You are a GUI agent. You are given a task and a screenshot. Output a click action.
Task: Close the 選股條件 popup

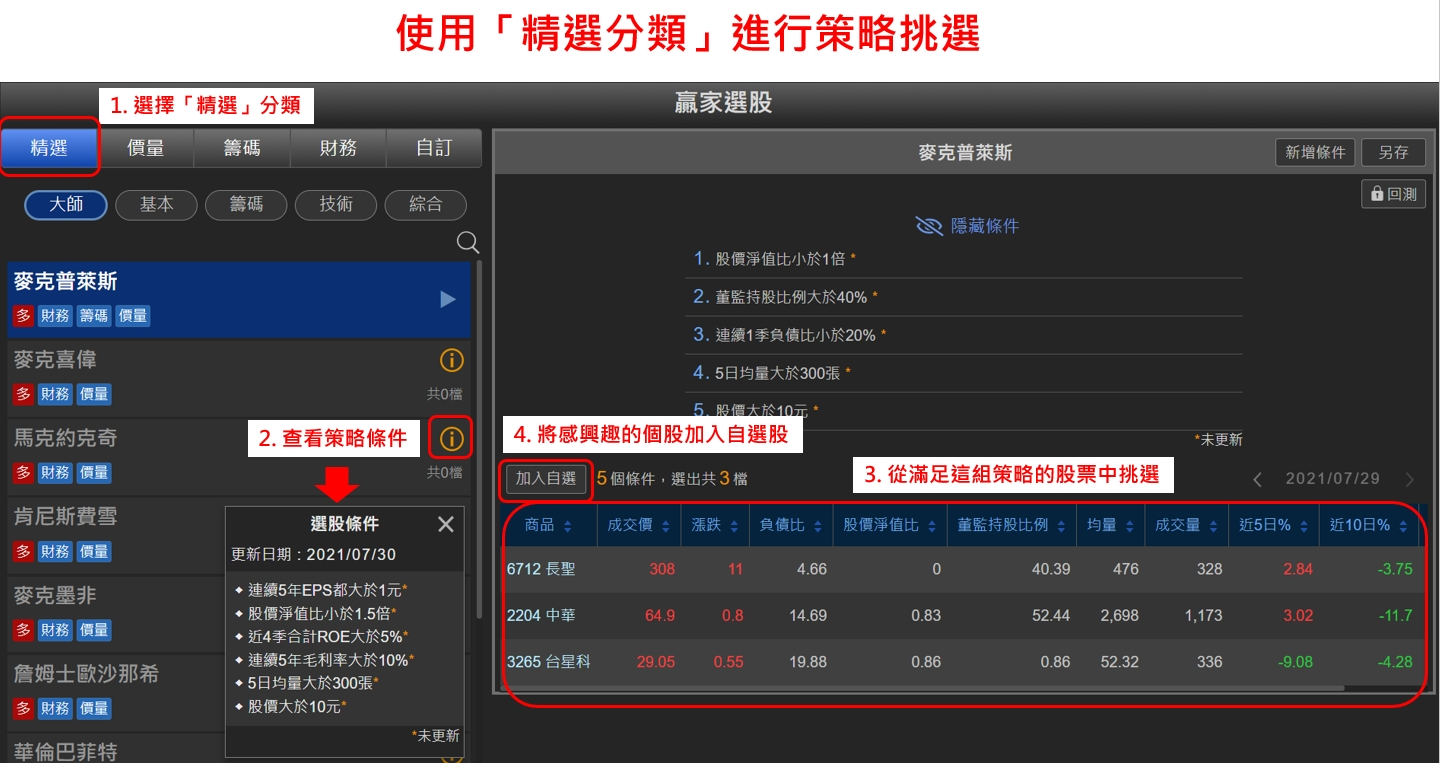click(x=446, y=524)
